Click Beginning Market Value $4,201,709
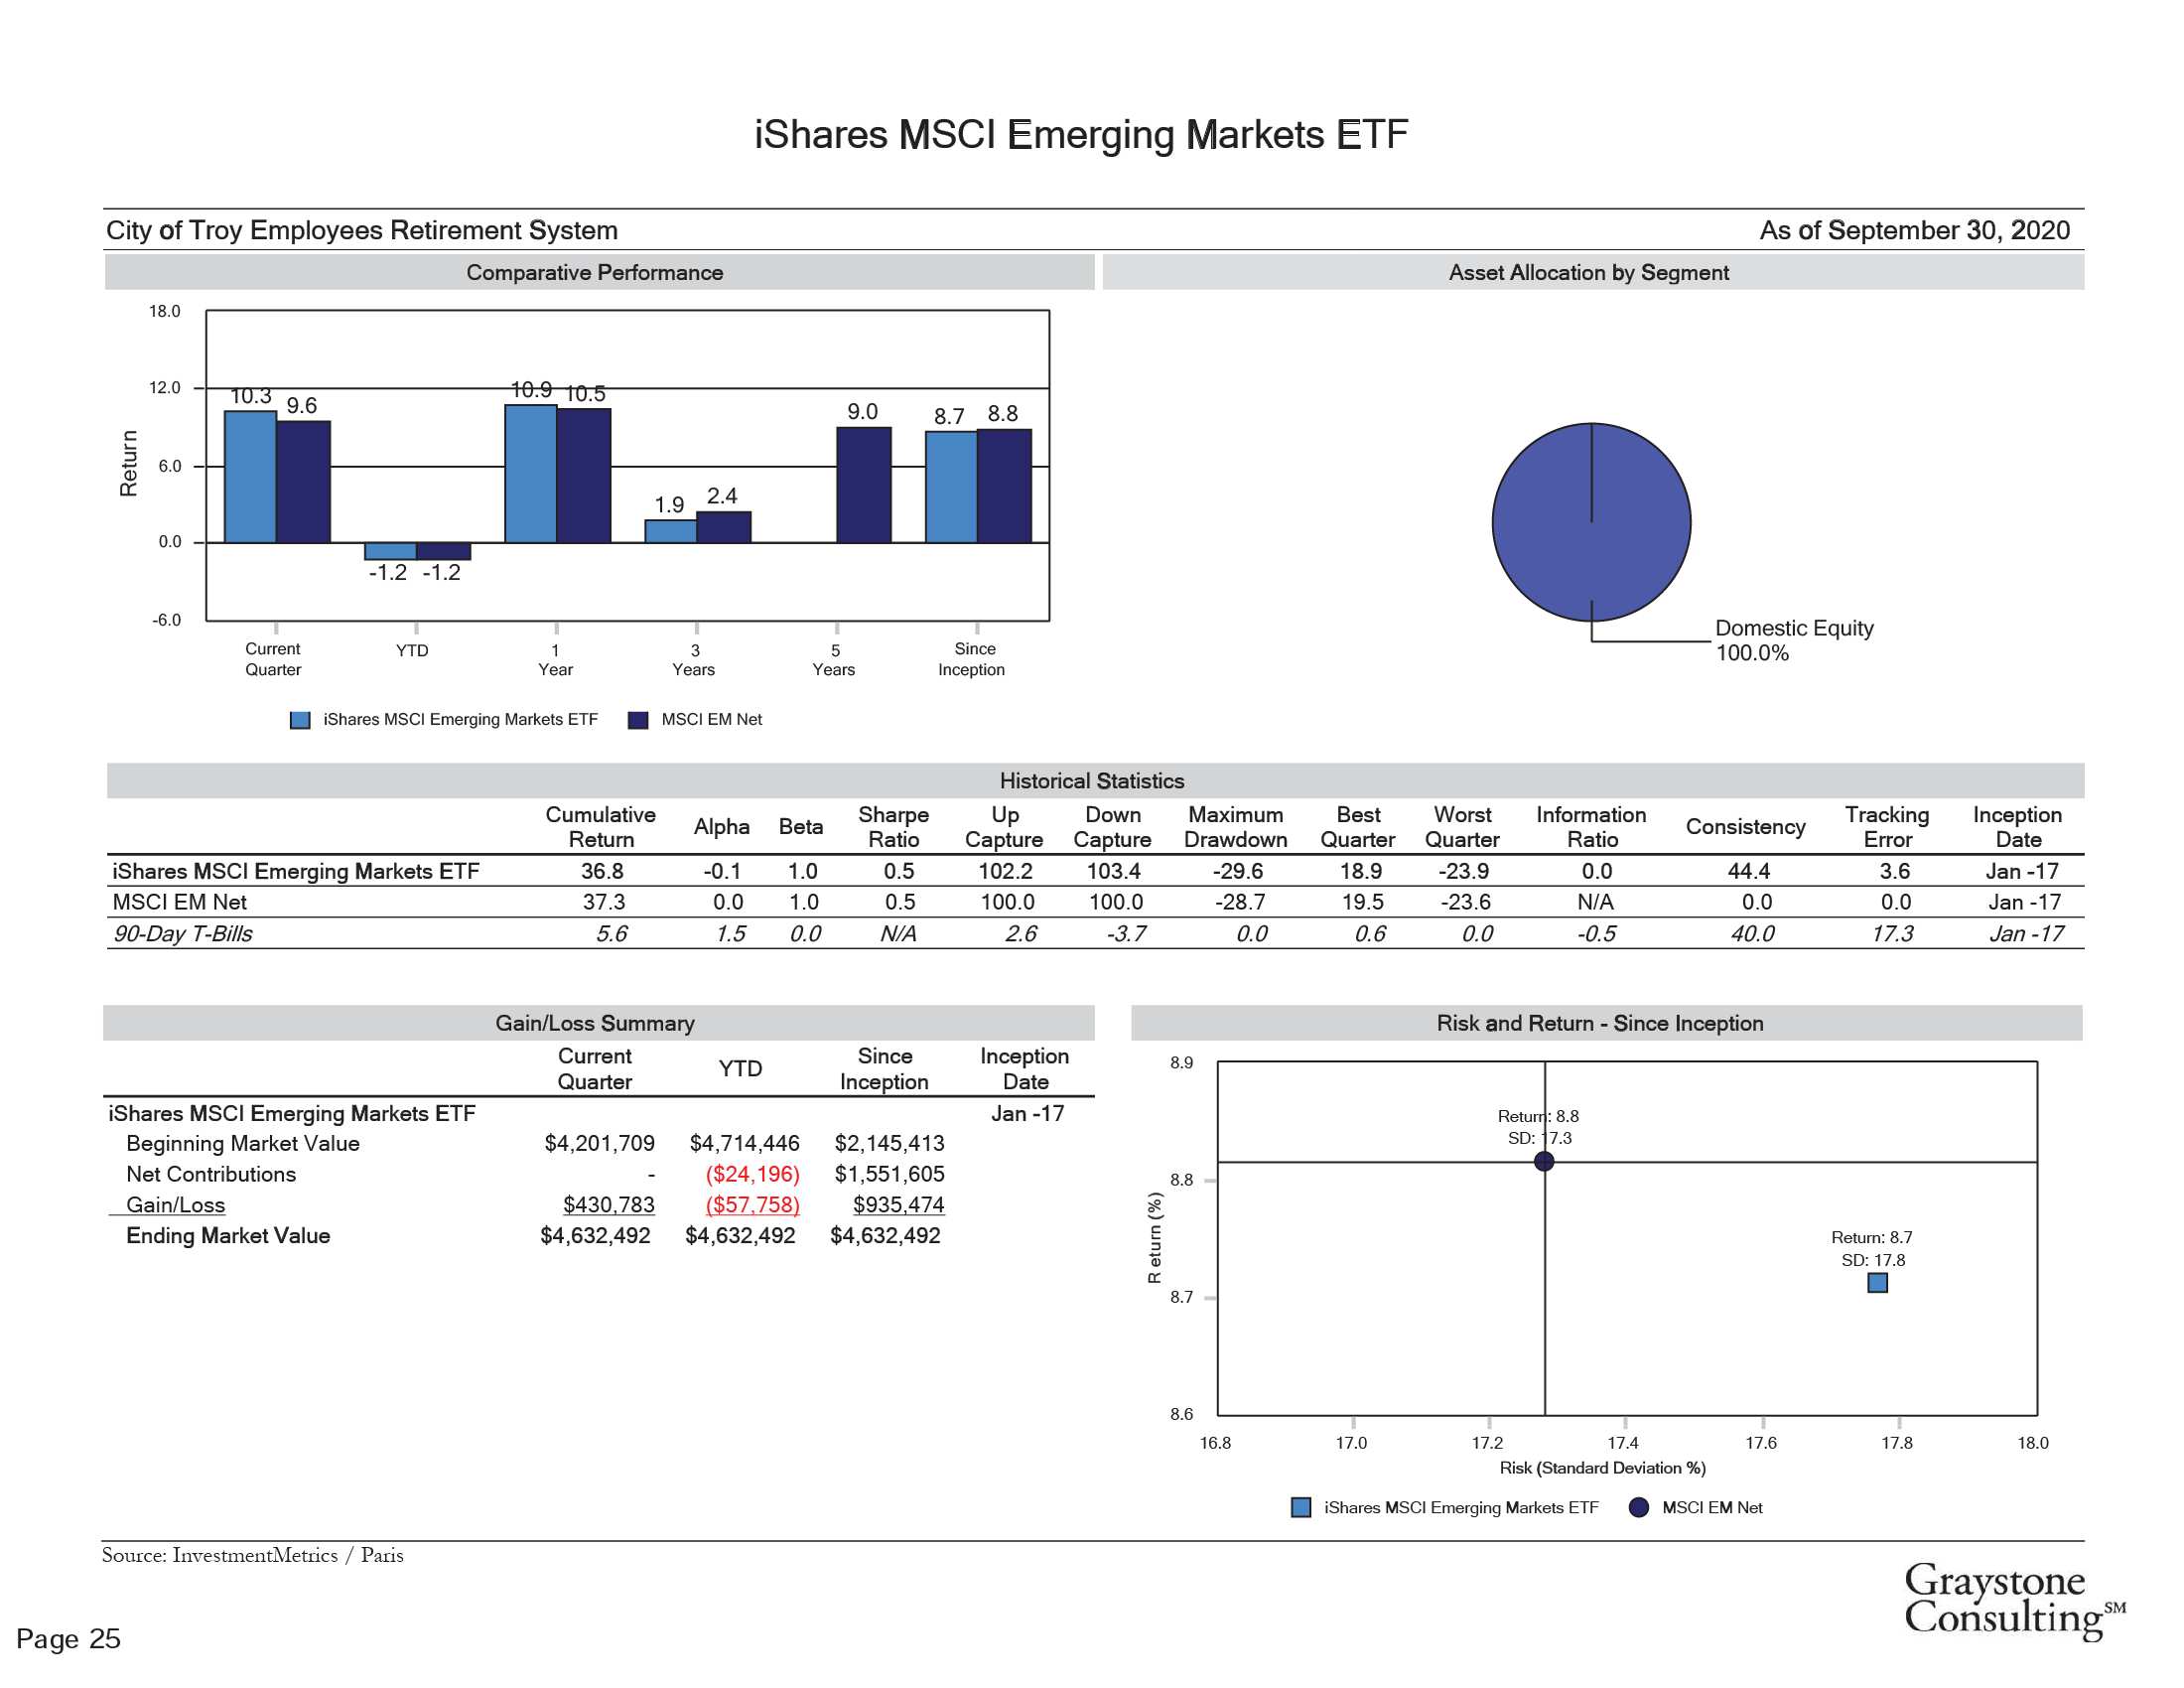Viewport: 2184px width, 1688px height. pyautogui.click(x=599, y=1143)
